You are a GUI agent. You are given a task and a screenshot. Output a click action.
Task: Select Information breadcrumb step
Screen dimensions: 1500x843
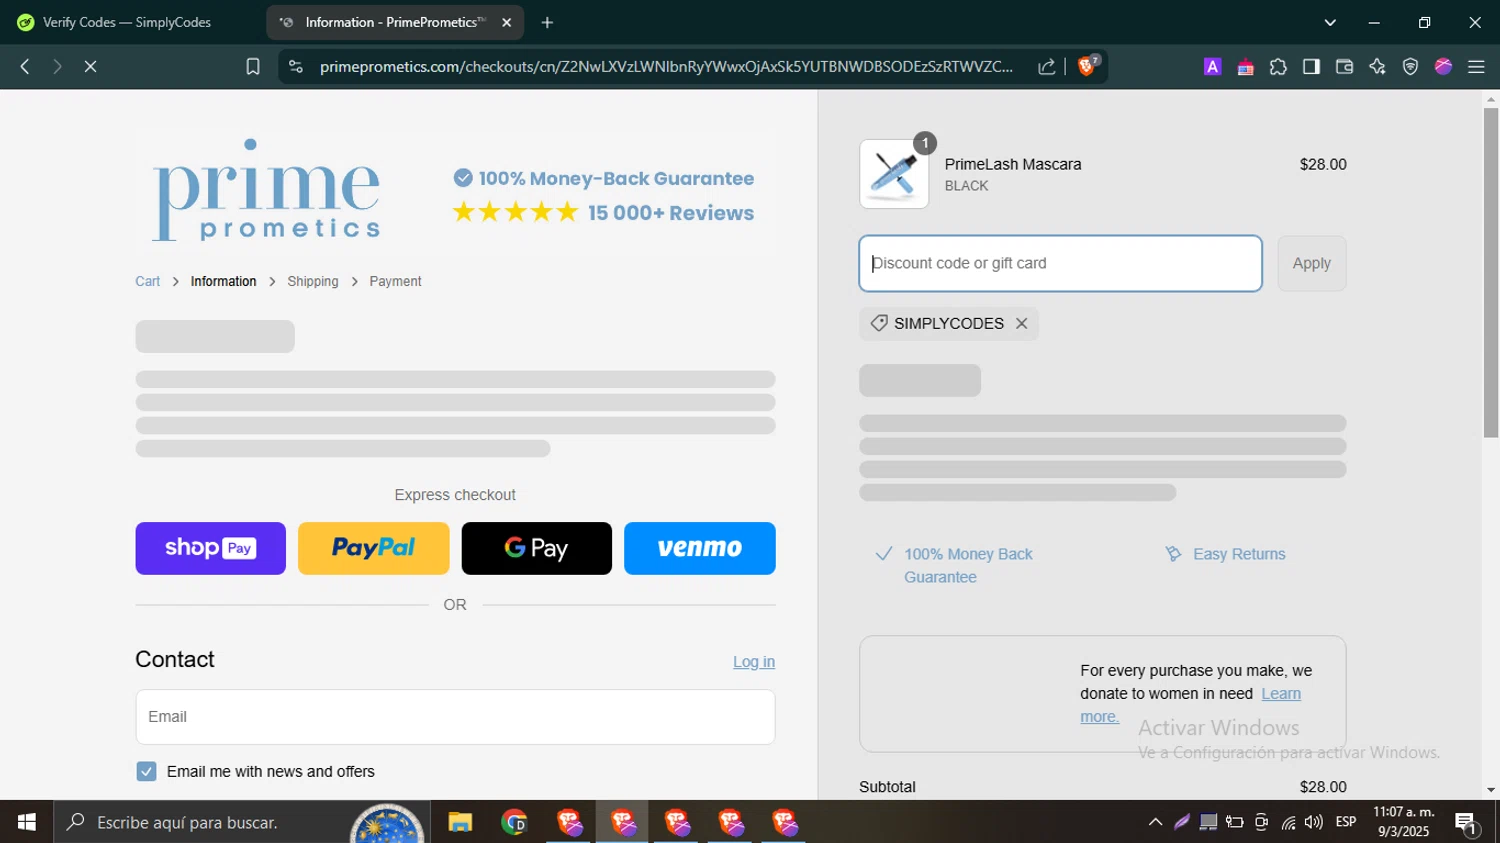(223, 281)
